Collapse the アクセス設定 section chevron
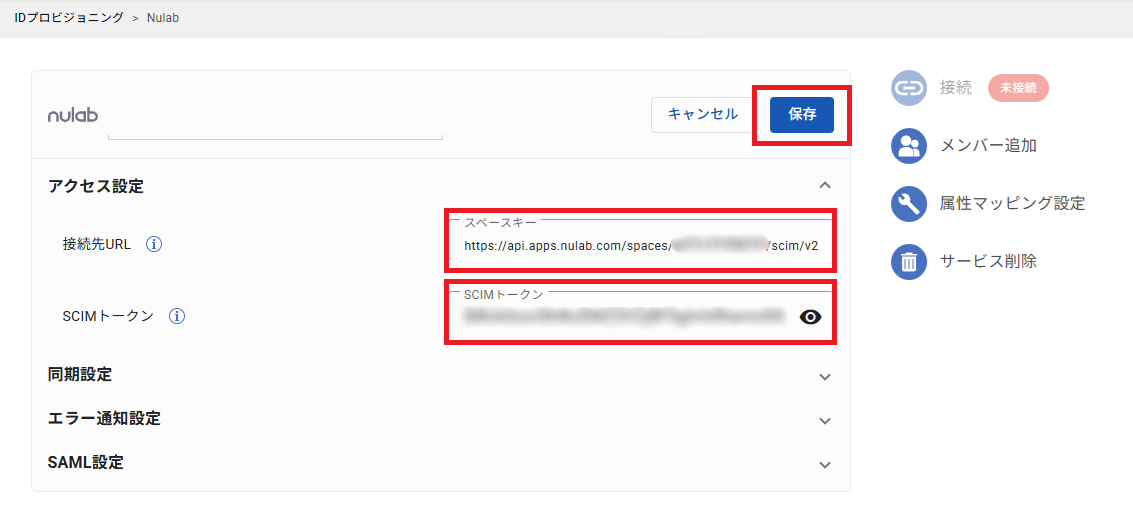 [x=825, y=186]
